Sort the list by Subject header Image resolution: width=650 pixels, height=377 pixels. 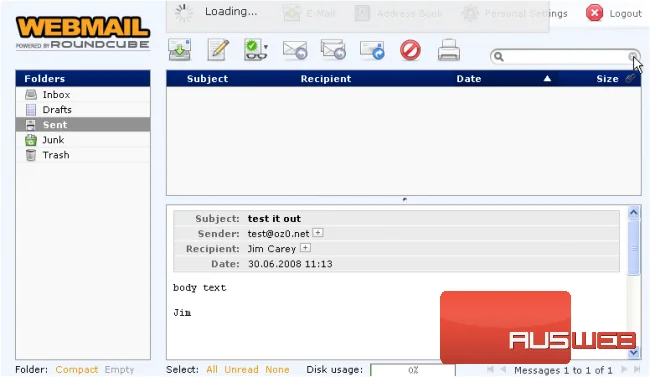tap(207, 79)
